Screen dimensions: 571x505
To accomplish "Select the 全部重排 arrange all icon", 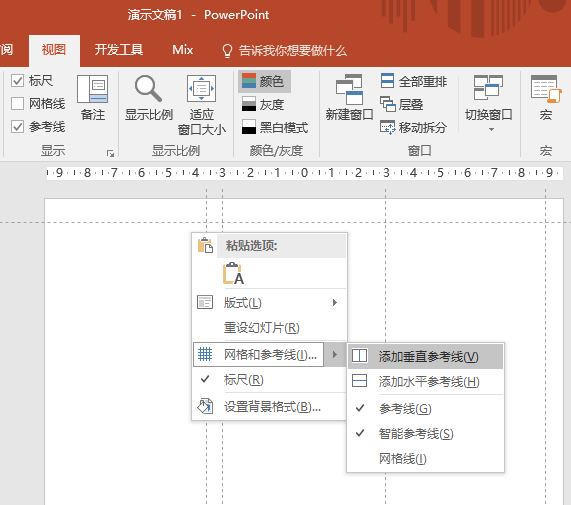I will pyautogui.click(x=387, y=81).
